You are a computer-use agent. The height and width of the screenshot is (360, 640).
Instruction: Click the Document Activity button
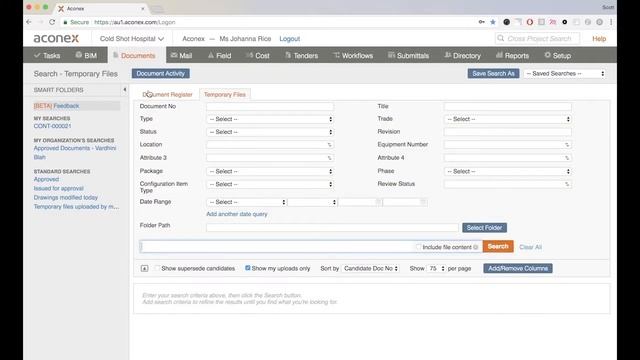pyautogui.click(x=160, y=73)
